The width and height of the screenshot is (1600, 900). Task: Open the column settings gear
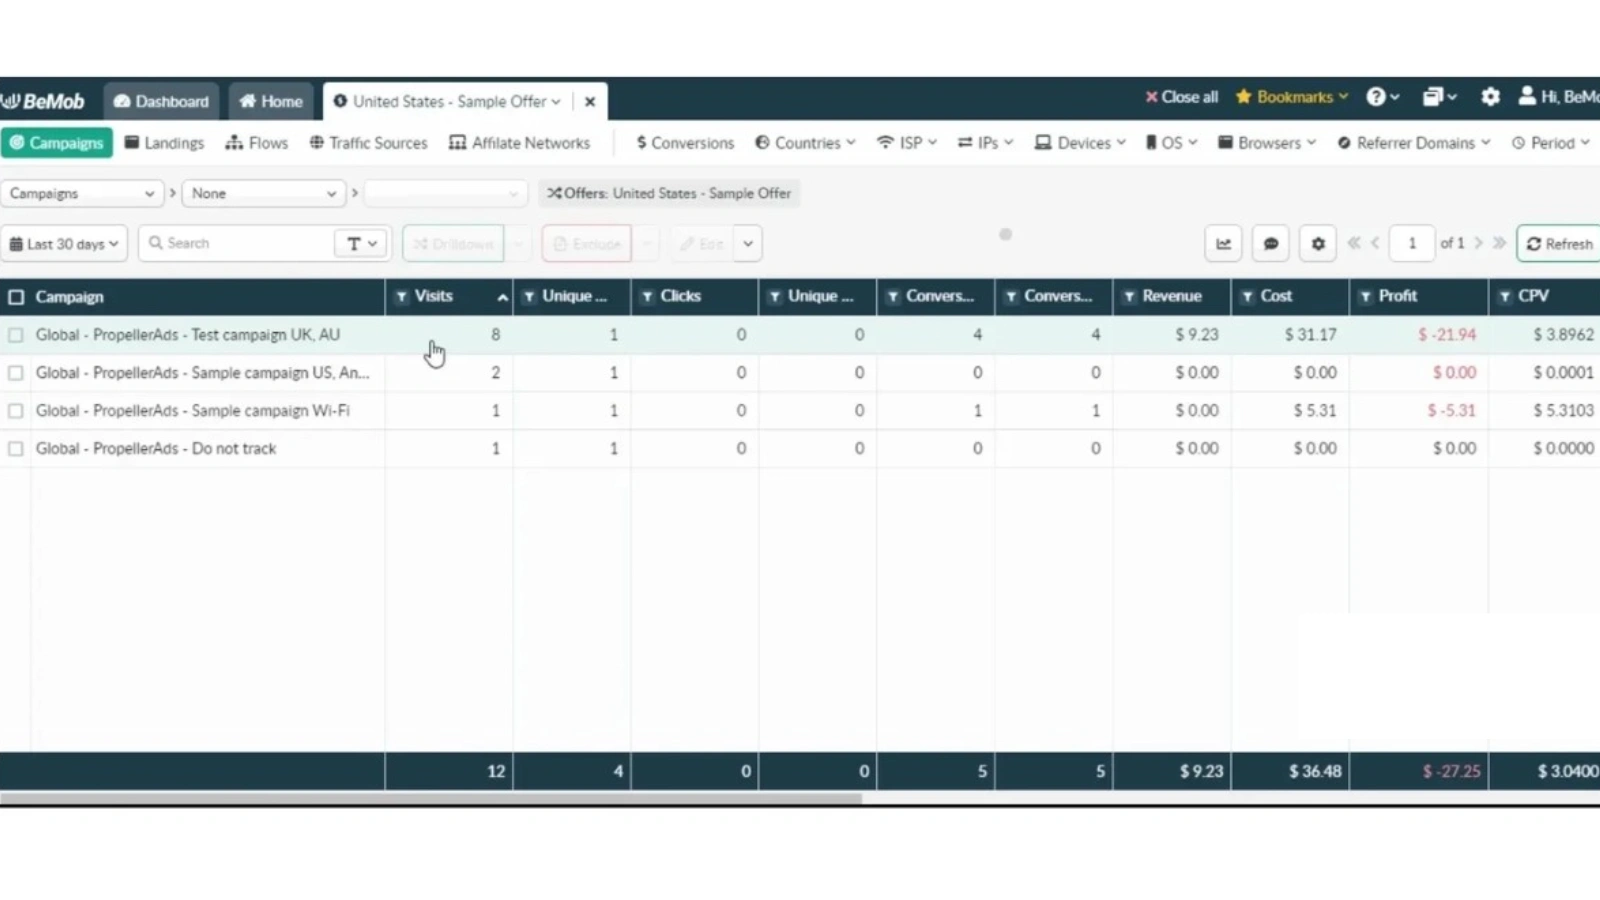[1317, 243]
